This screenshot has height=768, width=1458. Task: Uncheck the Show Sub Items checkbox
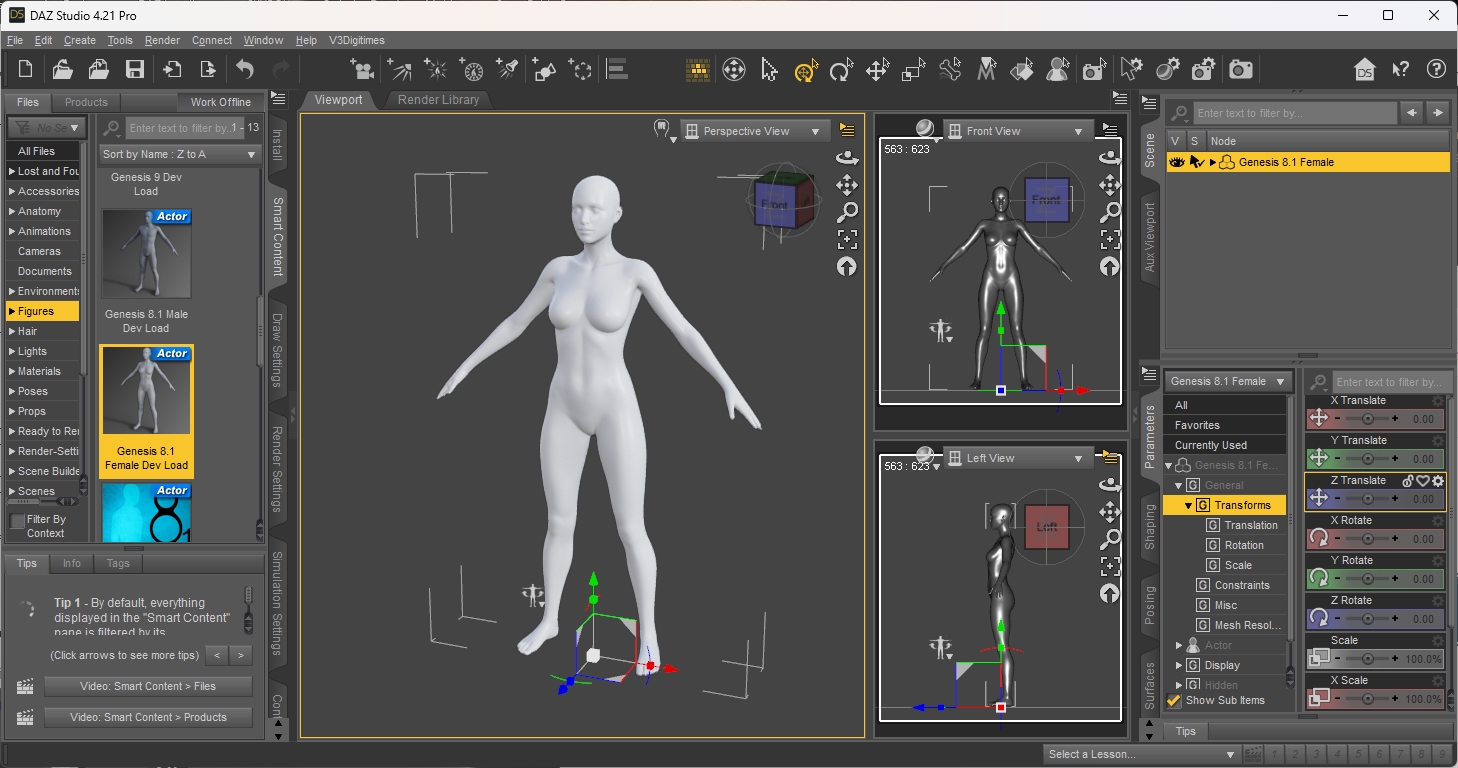coord(1174,700)
